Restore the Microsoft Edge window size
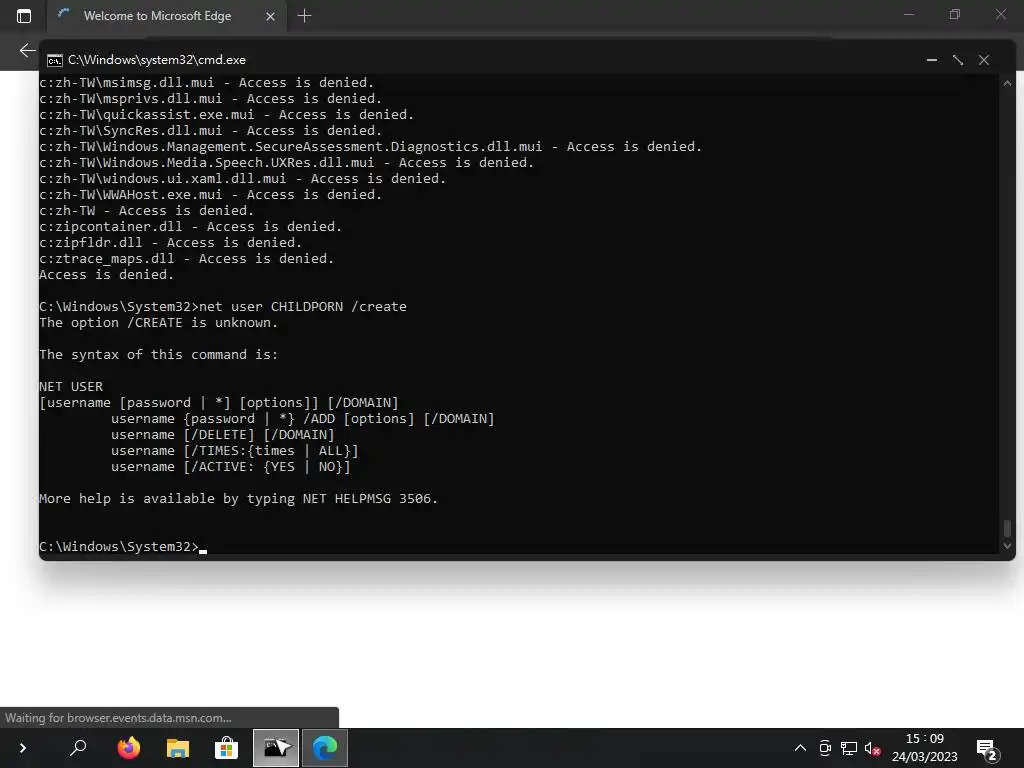Viewport: 1024px width, 768px height. tap(955, 14)
